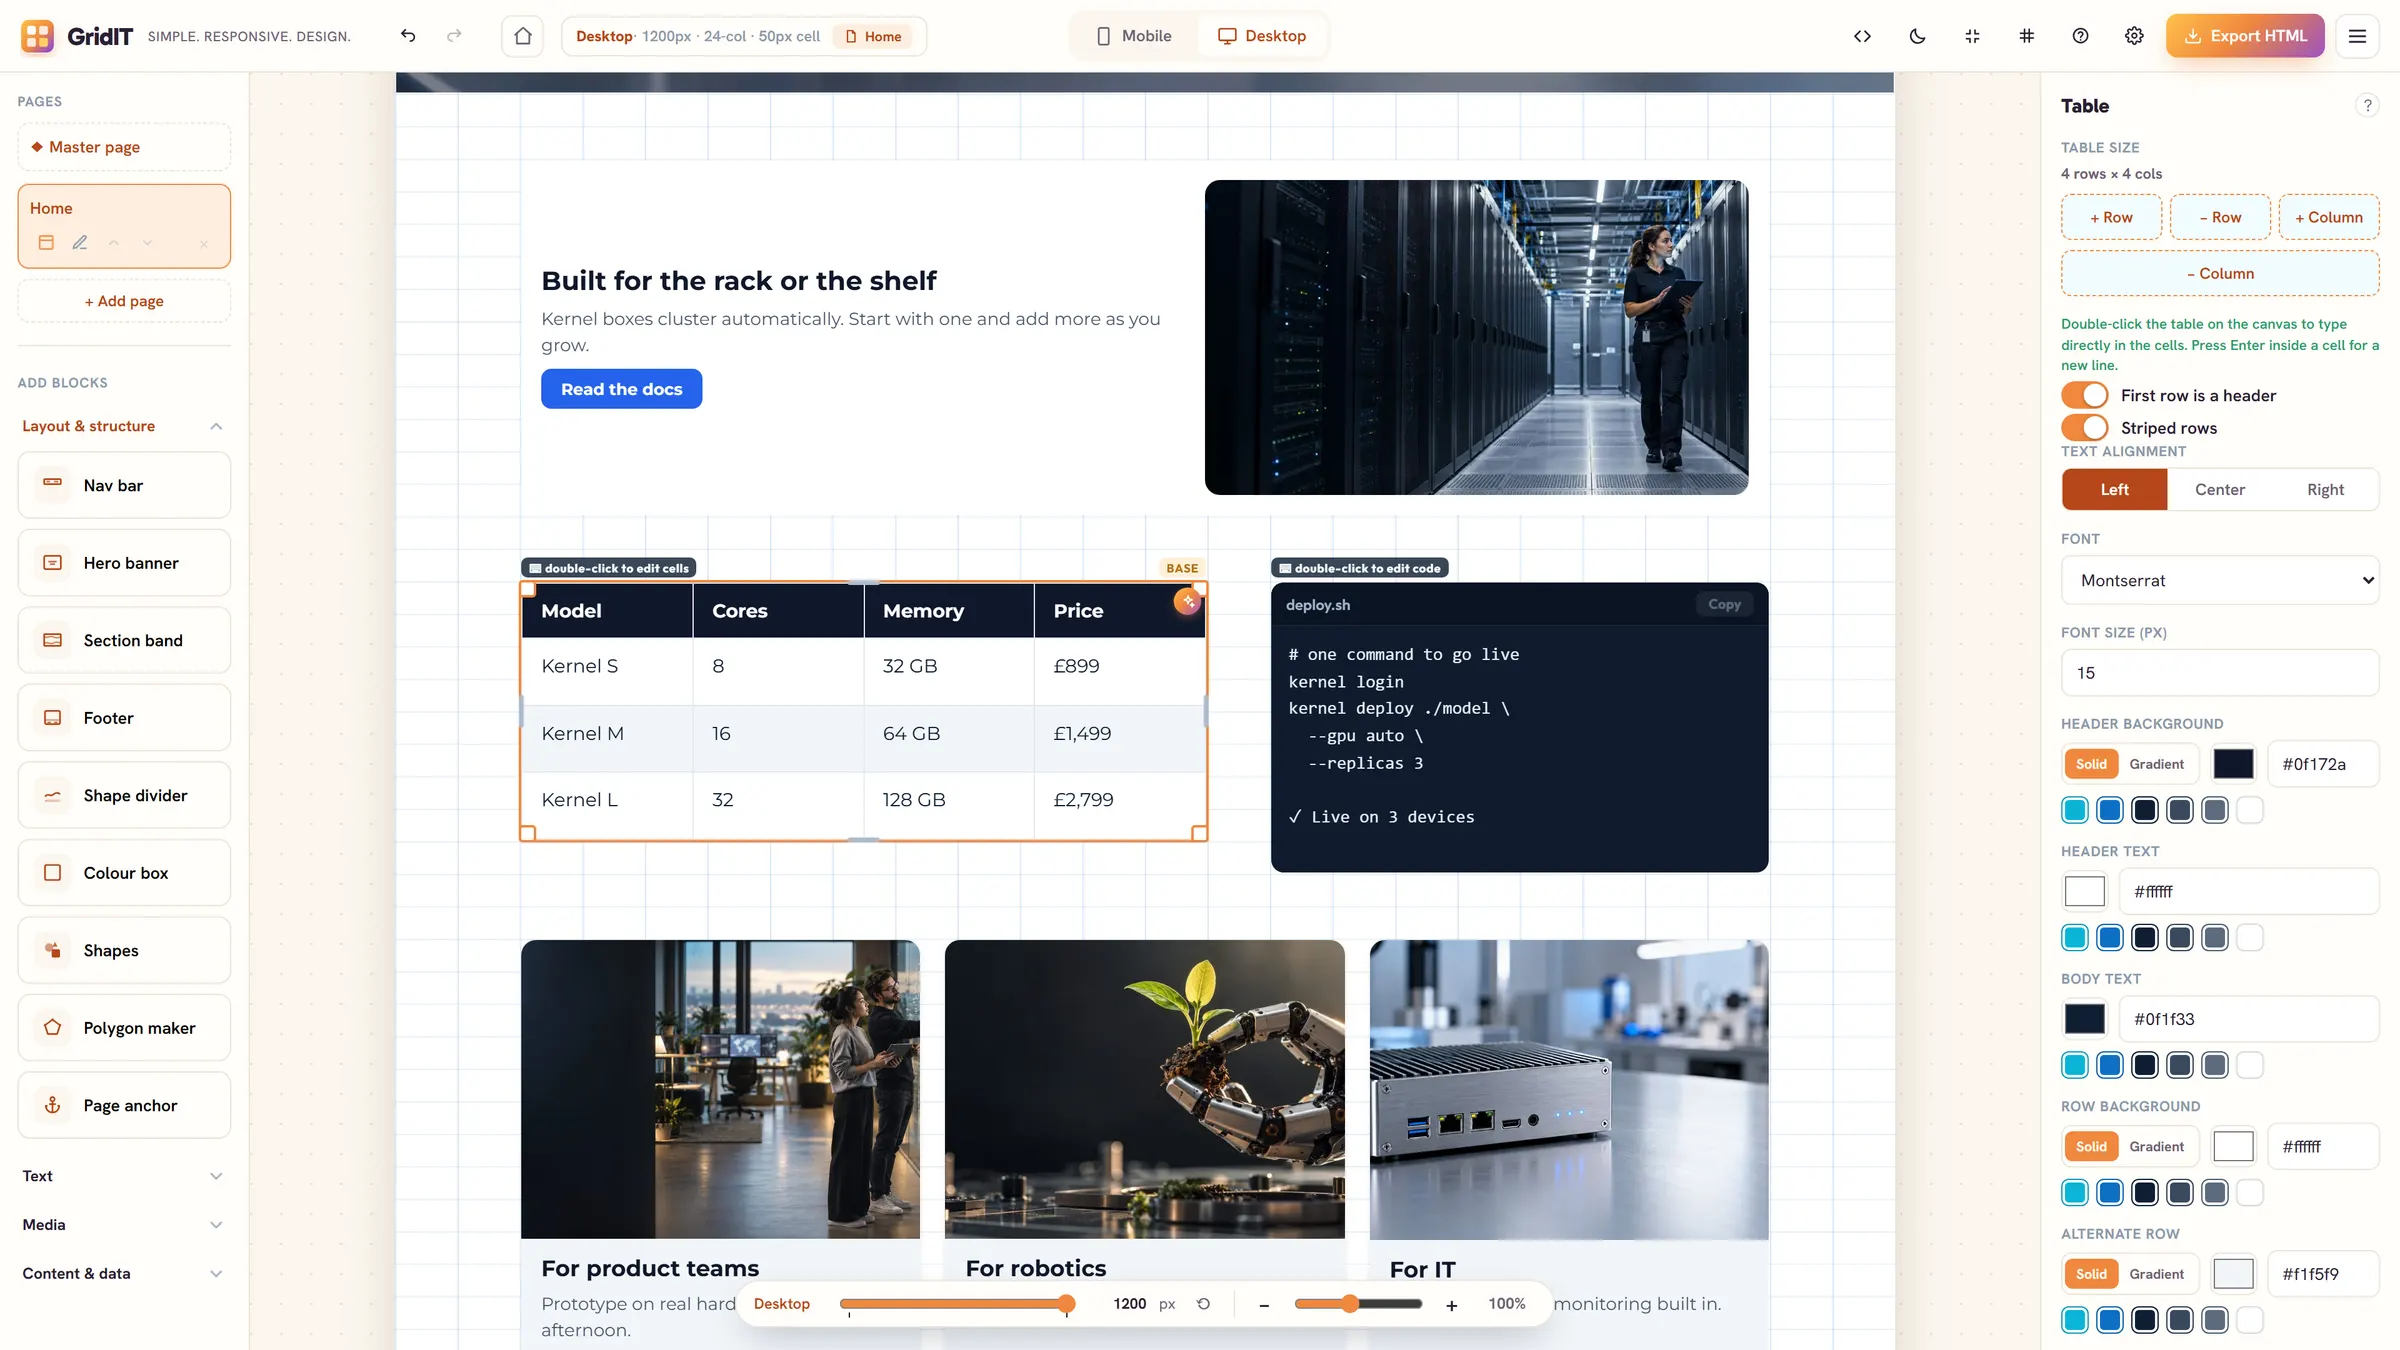
Task: Adjust the canvas width slider
Action: (x=957, y=1304)
